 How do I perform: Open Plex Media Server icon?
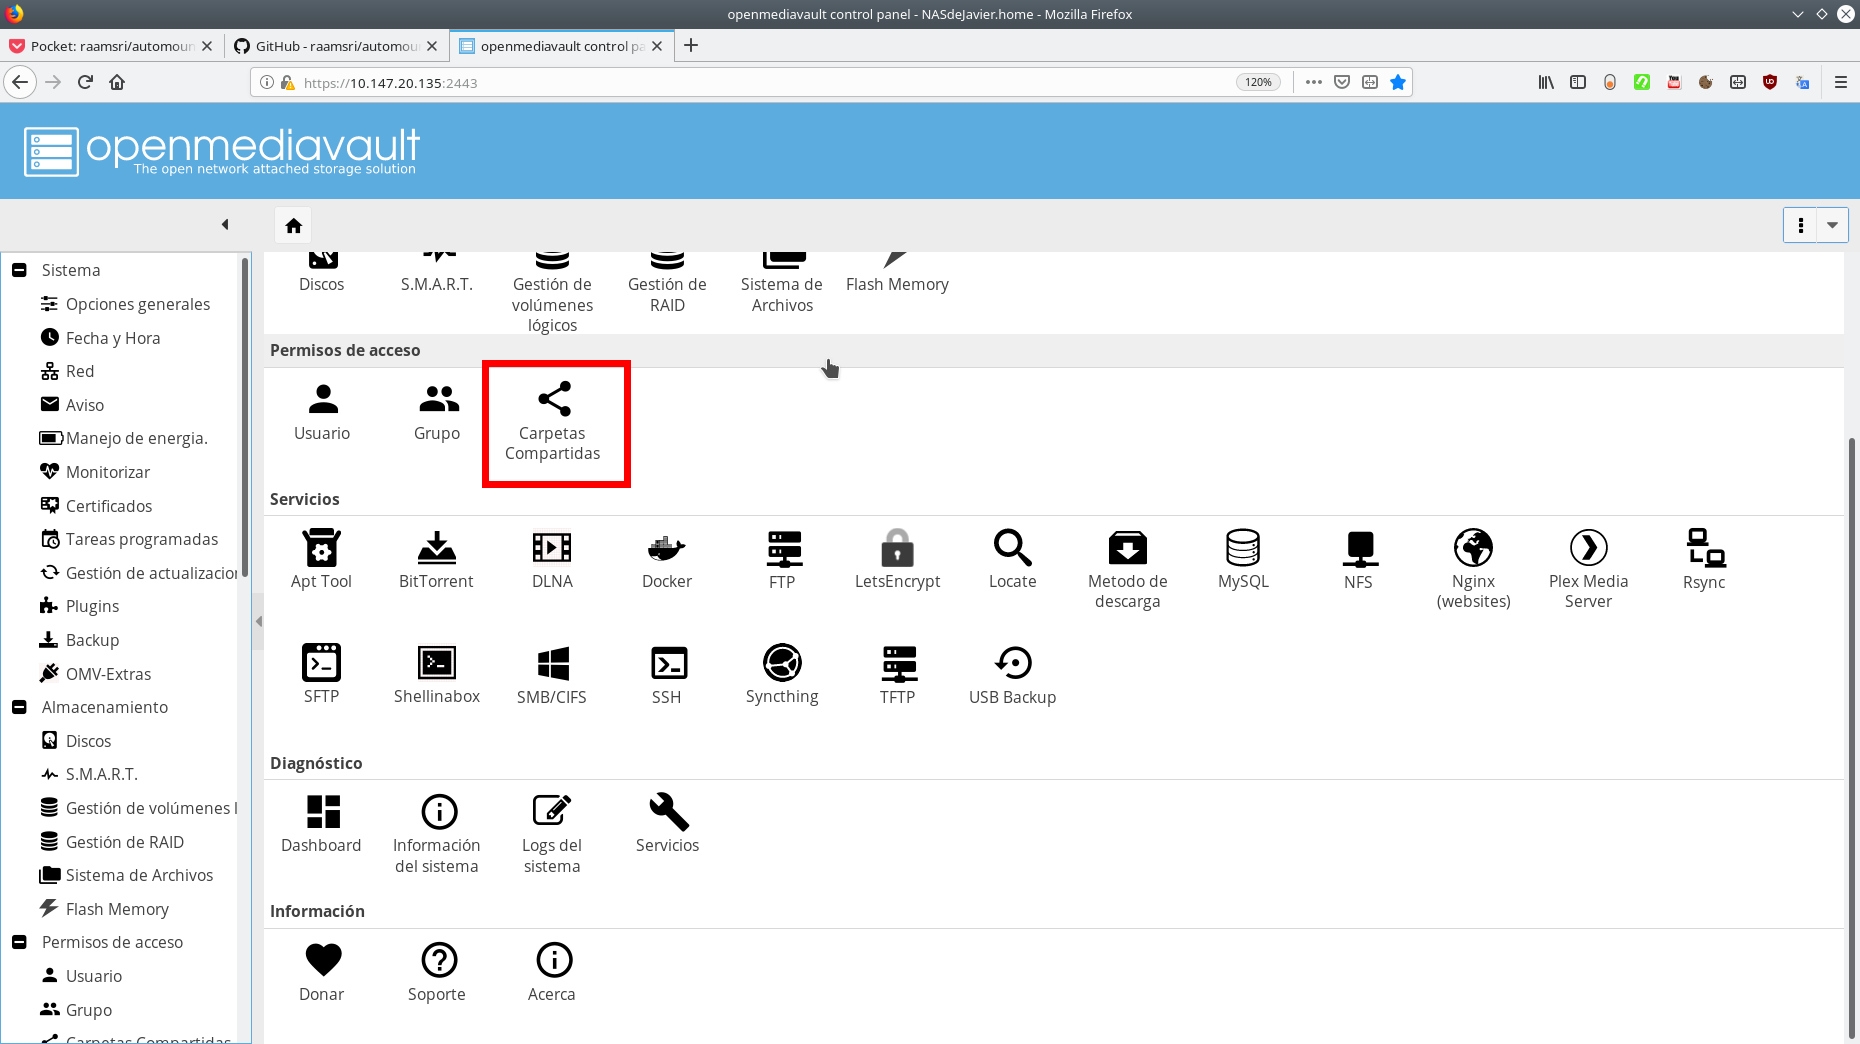click(1589, 570)
